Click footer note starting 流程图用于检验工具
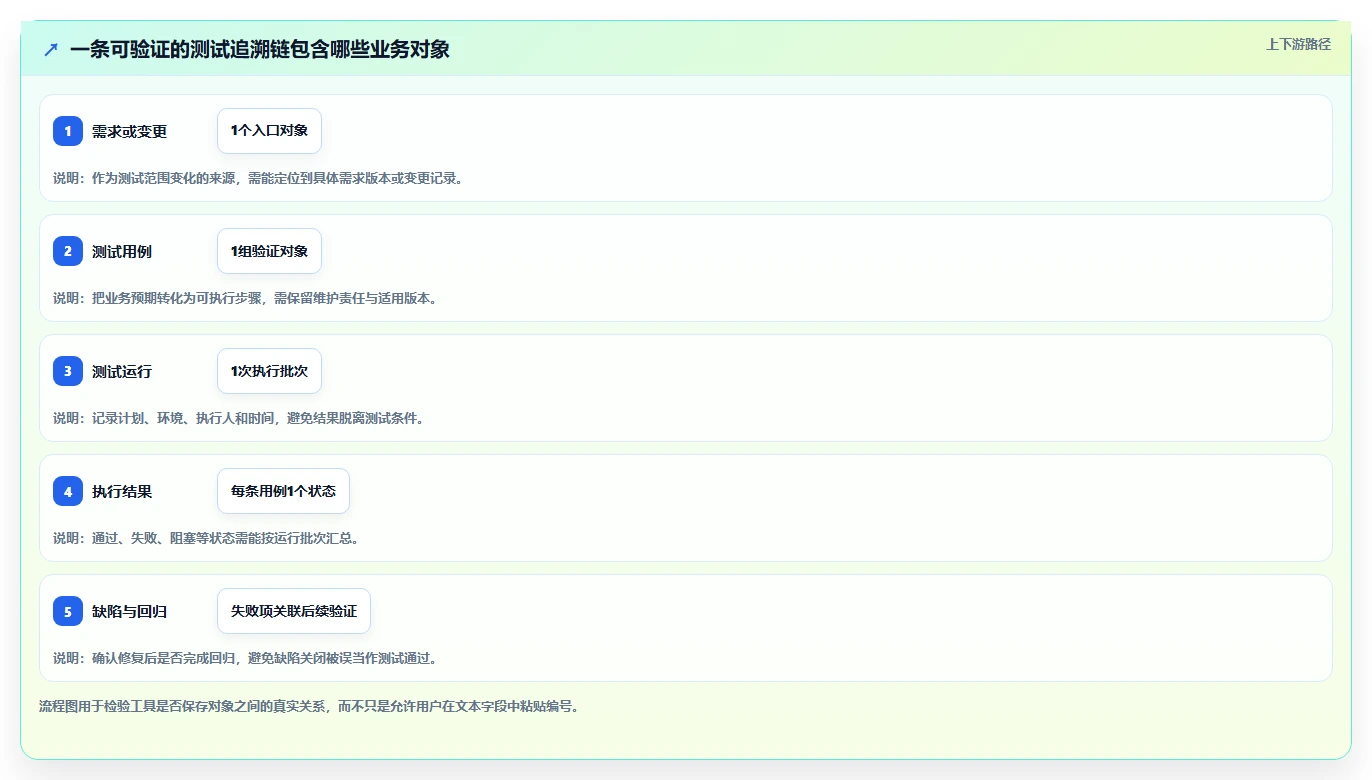Viewport: 1372px width, 780px height. coord(309,706)
